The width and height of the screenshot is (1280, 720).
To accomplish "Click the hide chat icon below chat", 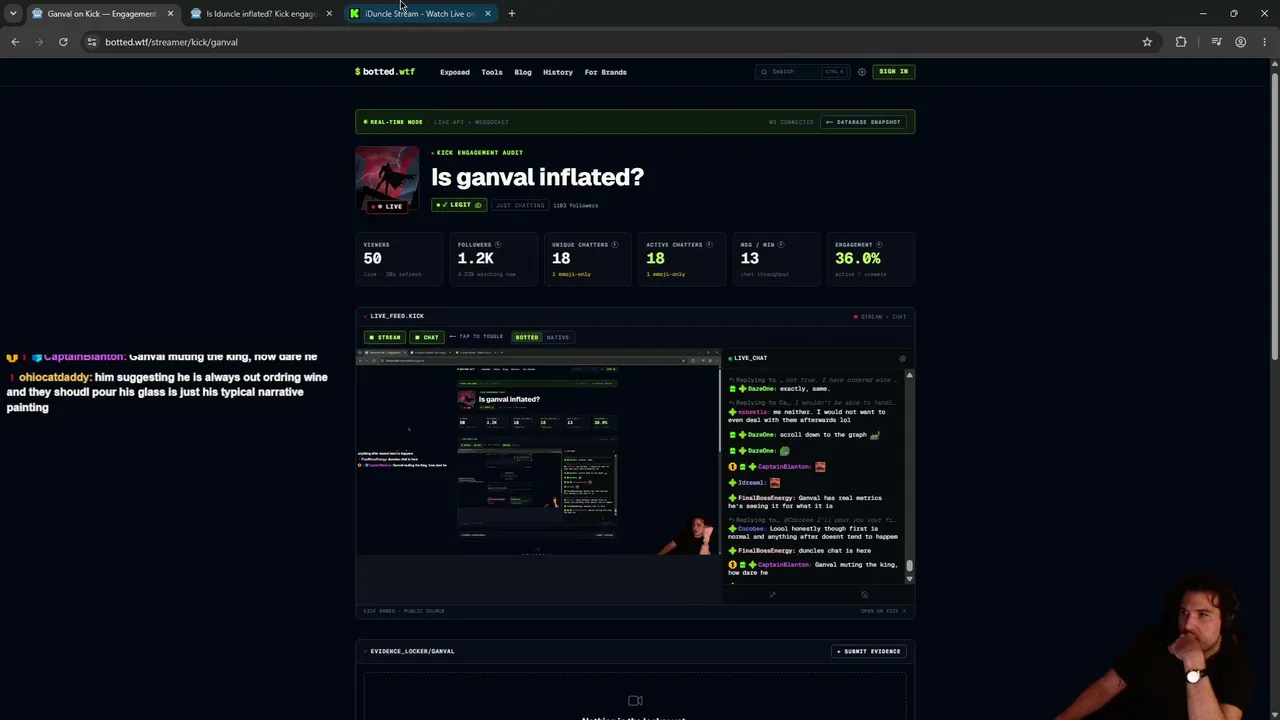I will tap(865, 595).
